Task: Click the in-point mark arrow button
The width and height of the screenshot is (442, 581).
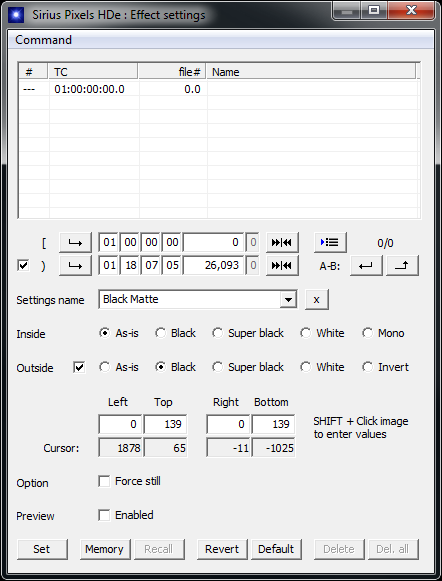Action: [x=75, y=243]
